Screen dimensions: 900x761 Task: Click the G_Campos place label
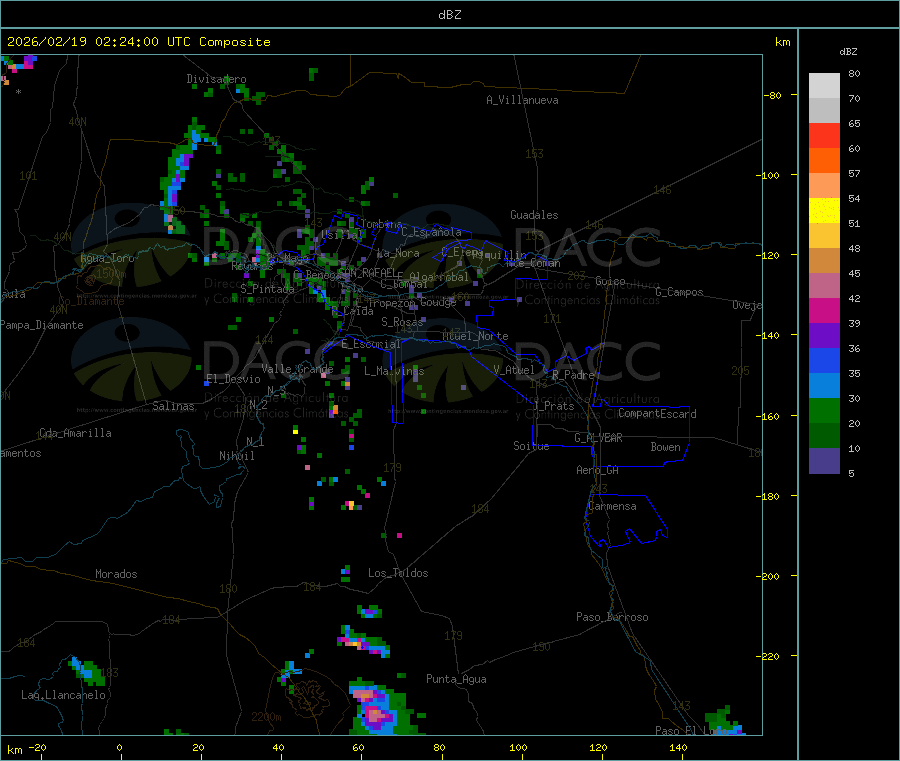click(679, 292)
